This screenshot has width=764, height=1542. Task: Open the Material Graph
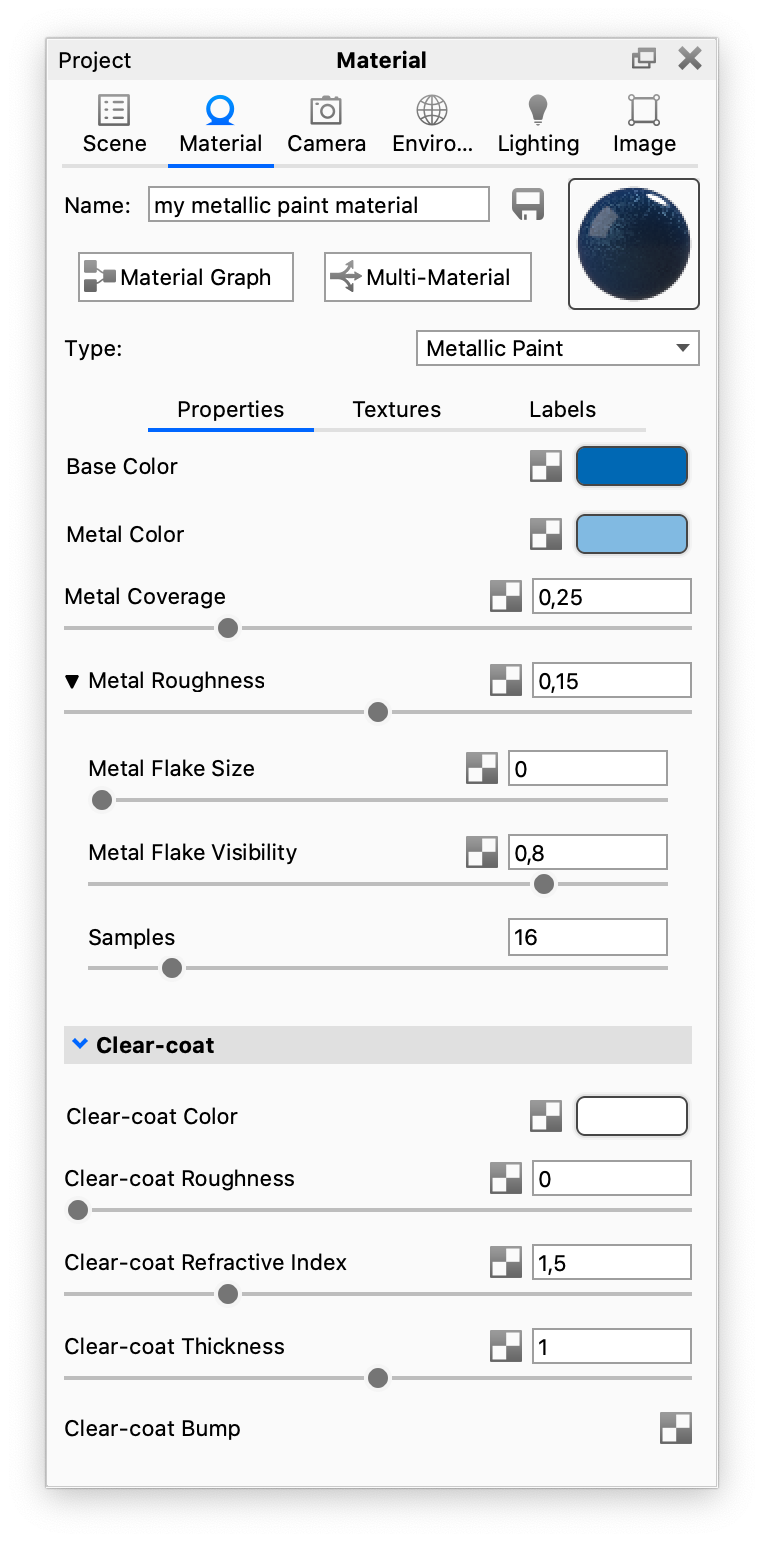point(185,277)
